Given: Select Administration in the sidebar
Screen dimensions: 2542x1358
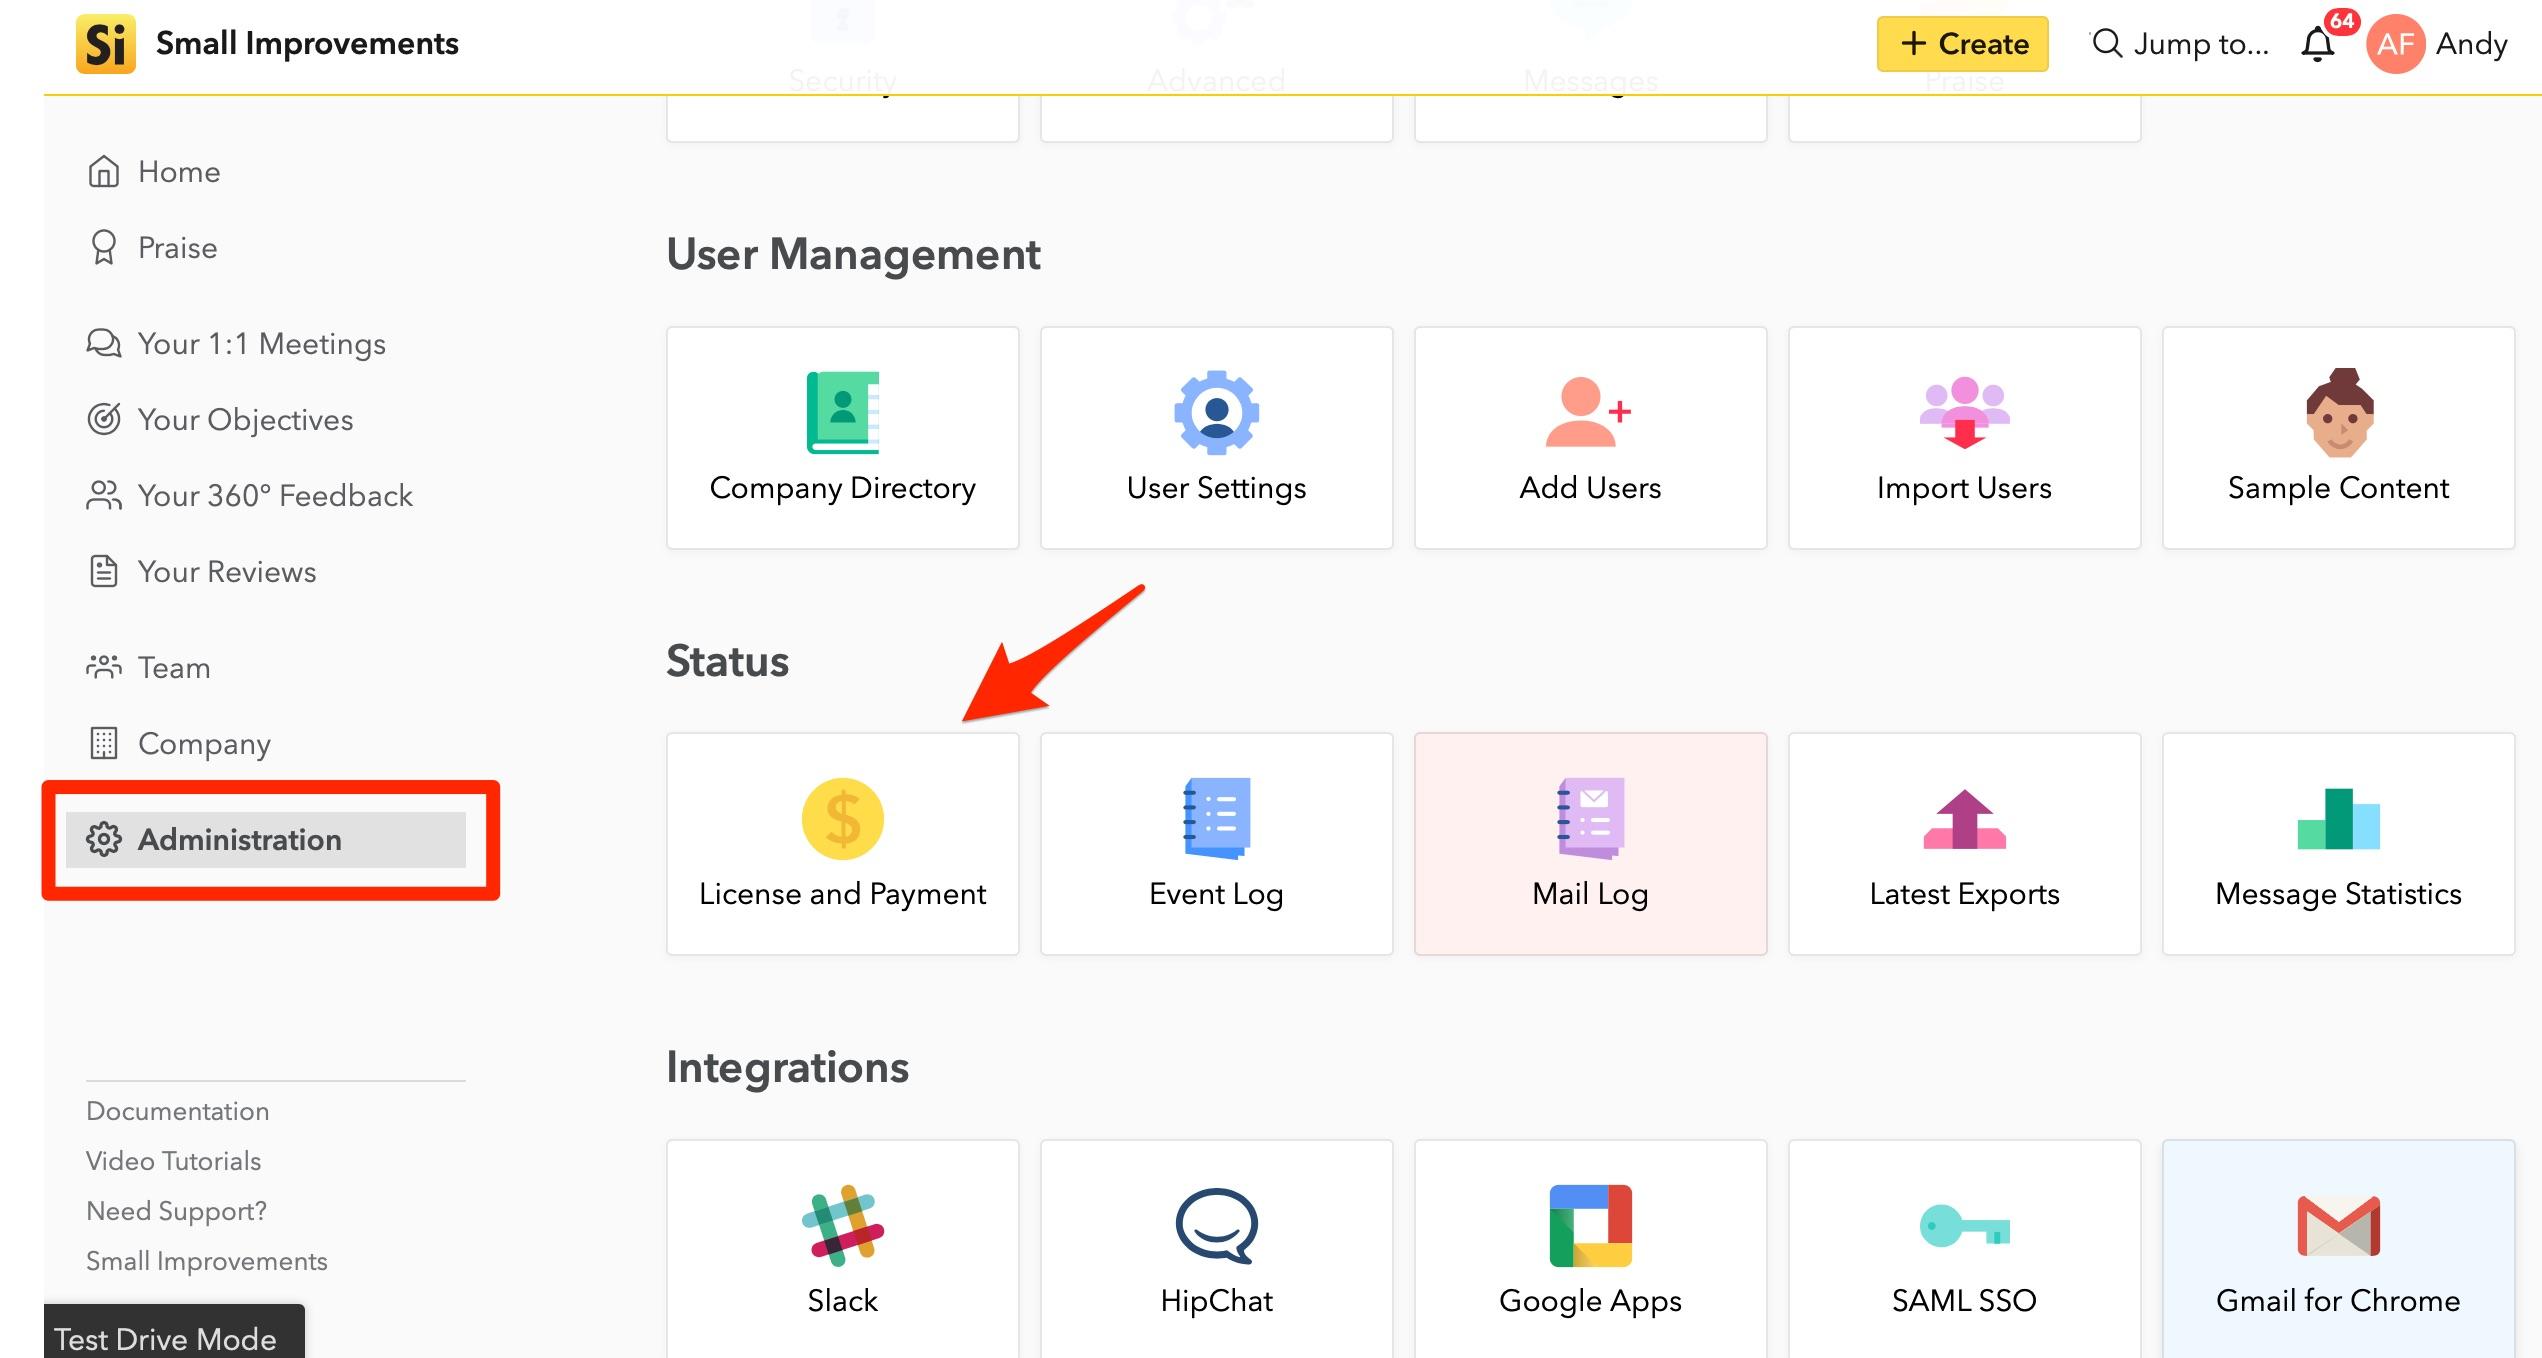Looking at the screenshot, I should click(x=266, y=840).
